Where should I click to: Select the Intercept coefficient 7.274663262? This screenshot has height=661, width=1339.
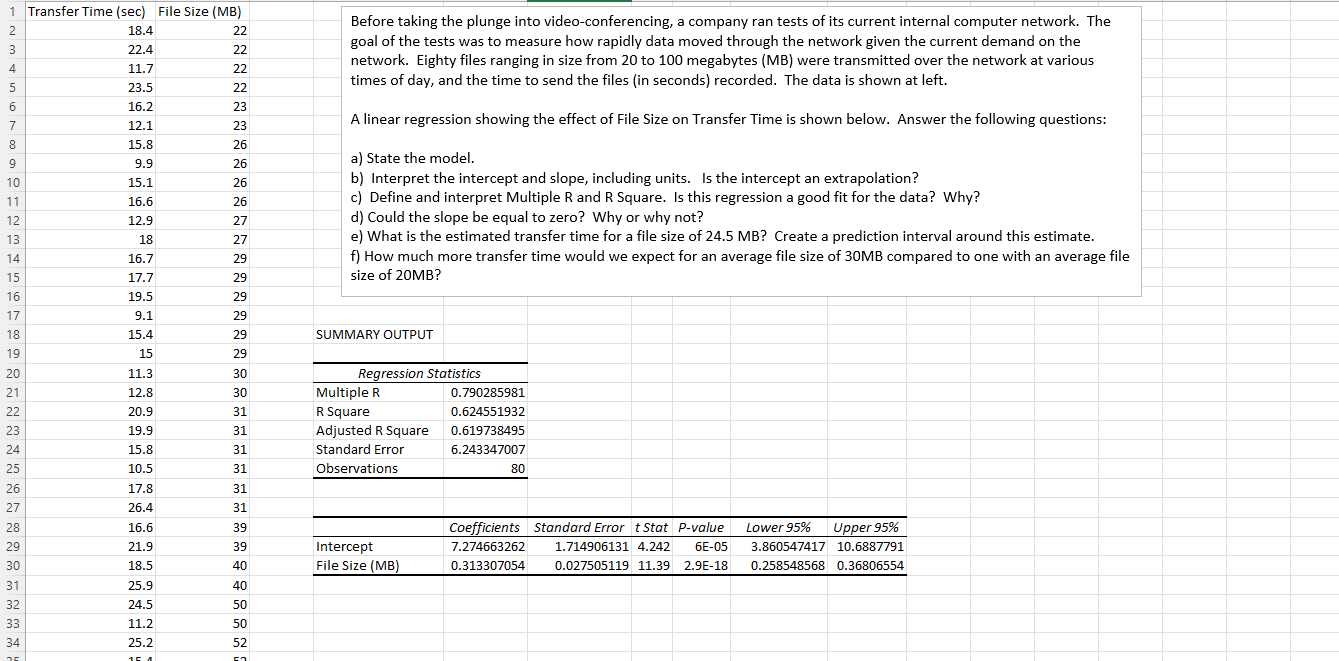(488, 547)
